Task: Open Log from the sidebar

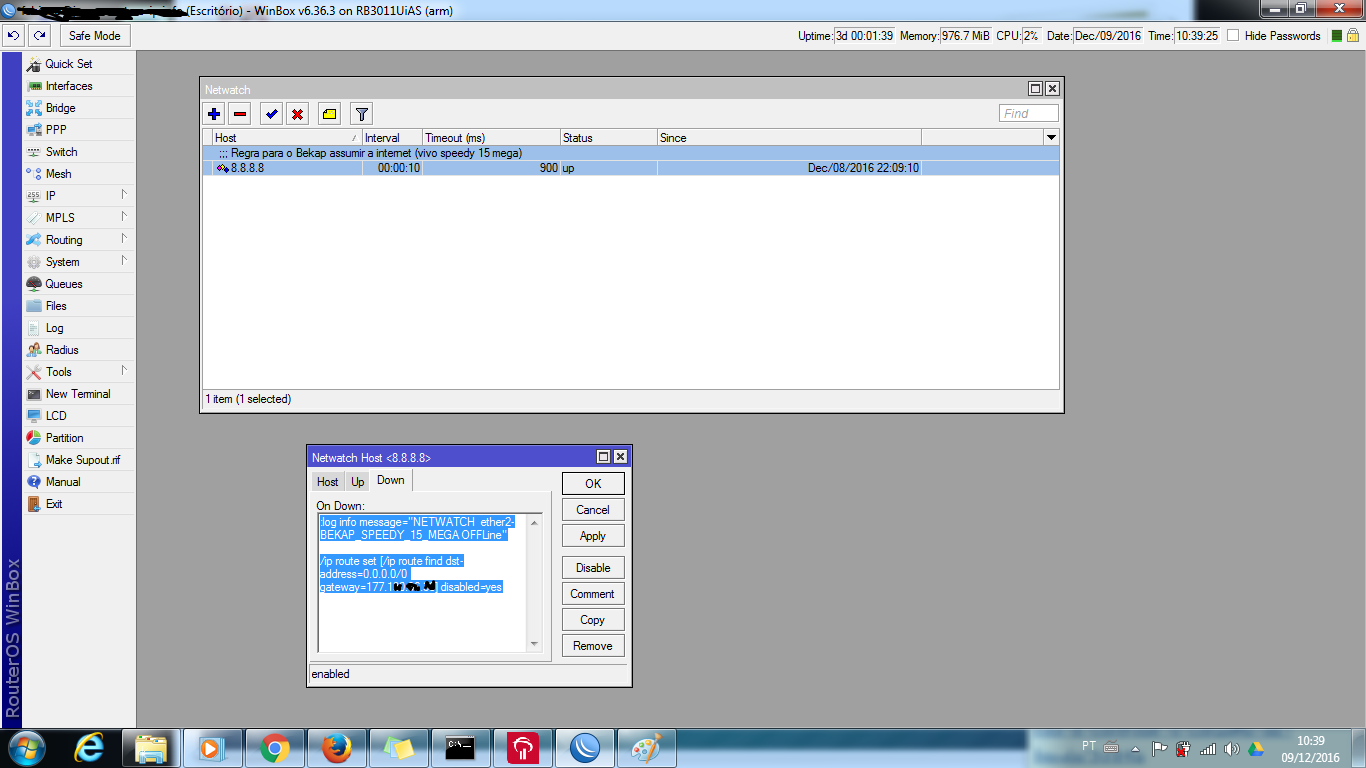Action: (78, 328)
